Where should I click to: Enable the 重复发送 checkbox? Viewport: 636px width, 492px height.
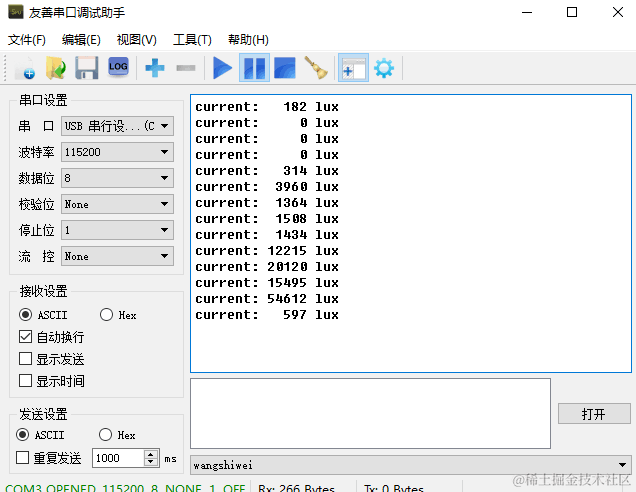point(49,458)
